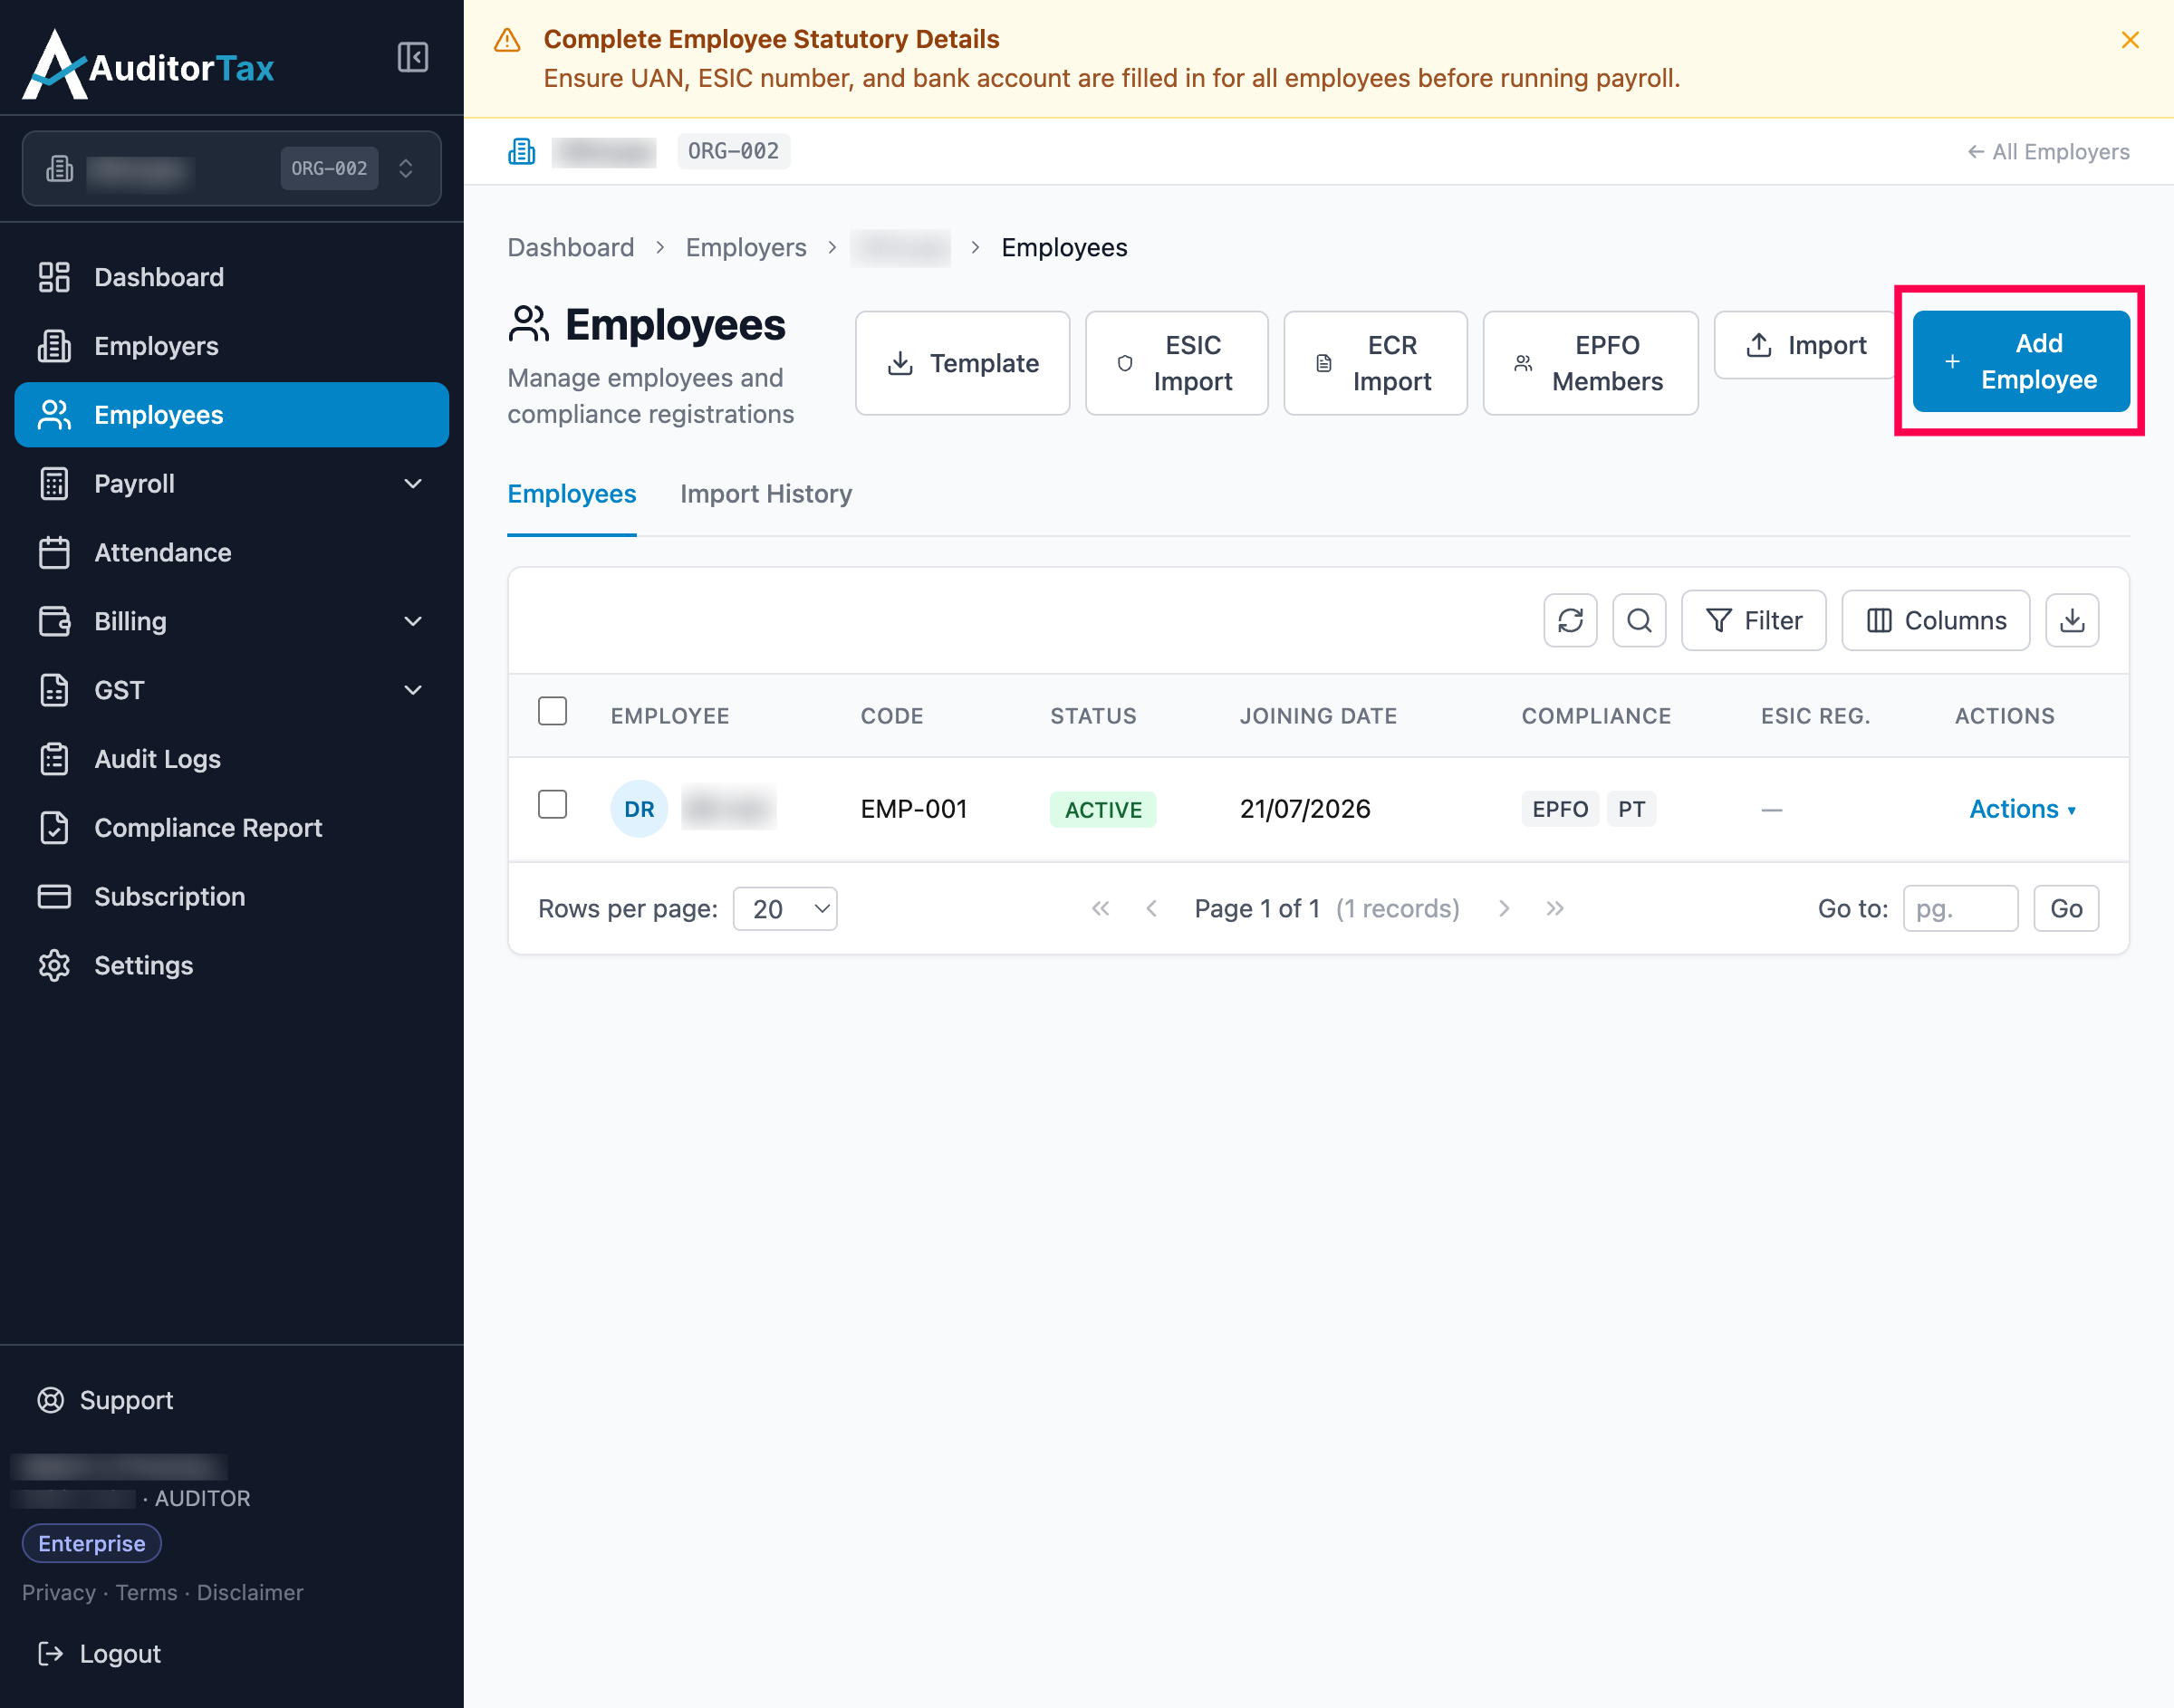Image resolution: width=2174 pixels, height=1708 pixels.
Task: Jump to last page double arrow
Action: tap(1554, 908)
